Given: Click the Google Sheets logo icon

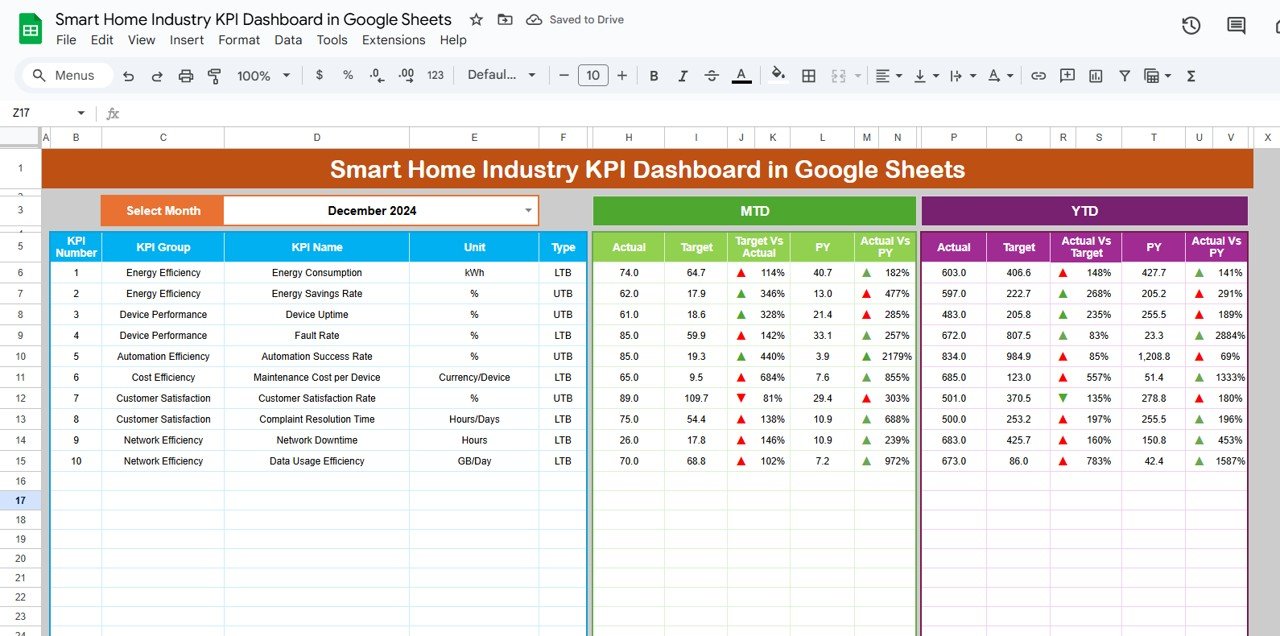Looking at the screenshot, I should (x=30, y=29).
